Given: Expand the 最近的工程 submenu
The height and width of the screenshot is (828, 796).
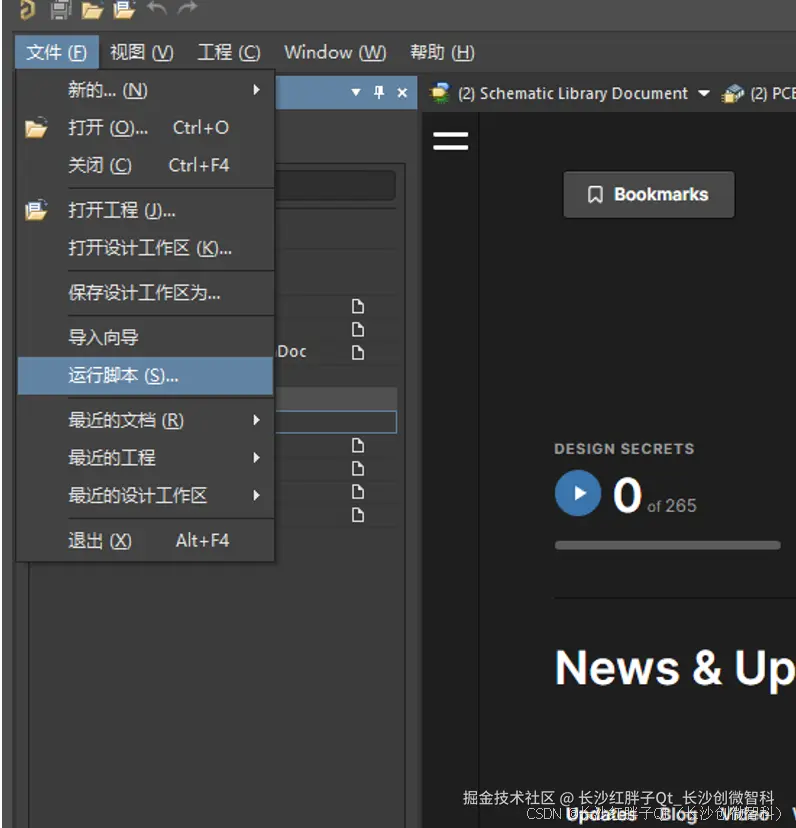Looking at the screenshot, I should [145, 457].
